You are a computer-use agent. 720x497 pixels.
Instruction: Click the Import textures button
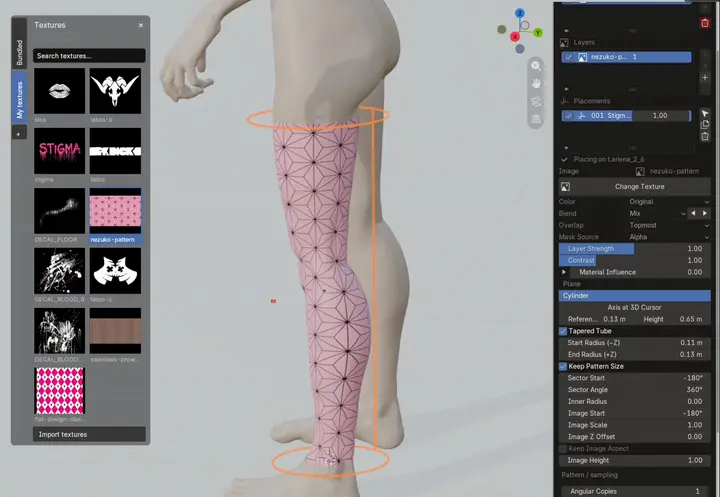[x=89, y=434]
